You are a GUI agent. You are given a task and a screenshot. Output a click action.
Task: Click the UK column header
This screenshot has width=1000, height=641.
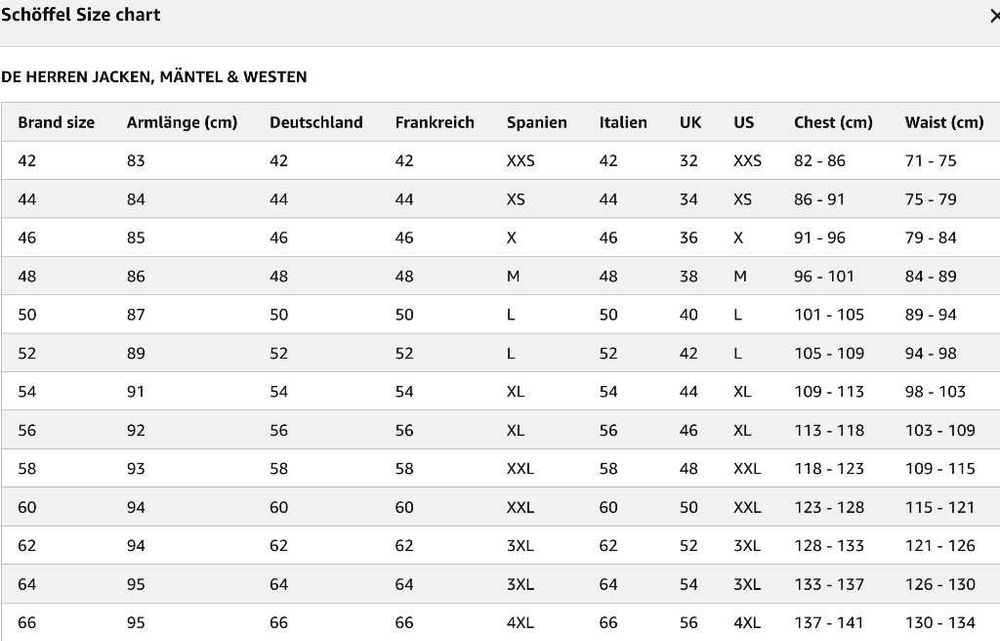click(x=691, y=122)
